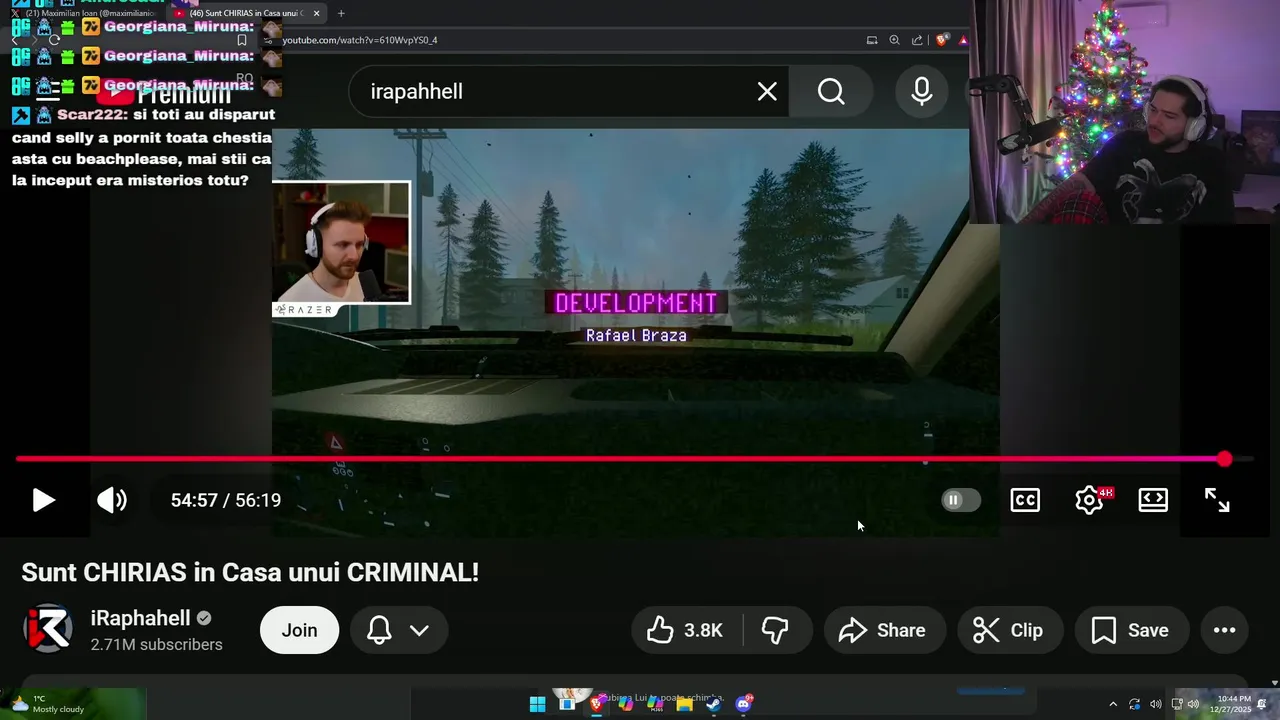Open a new browser tab

(341, 13)
